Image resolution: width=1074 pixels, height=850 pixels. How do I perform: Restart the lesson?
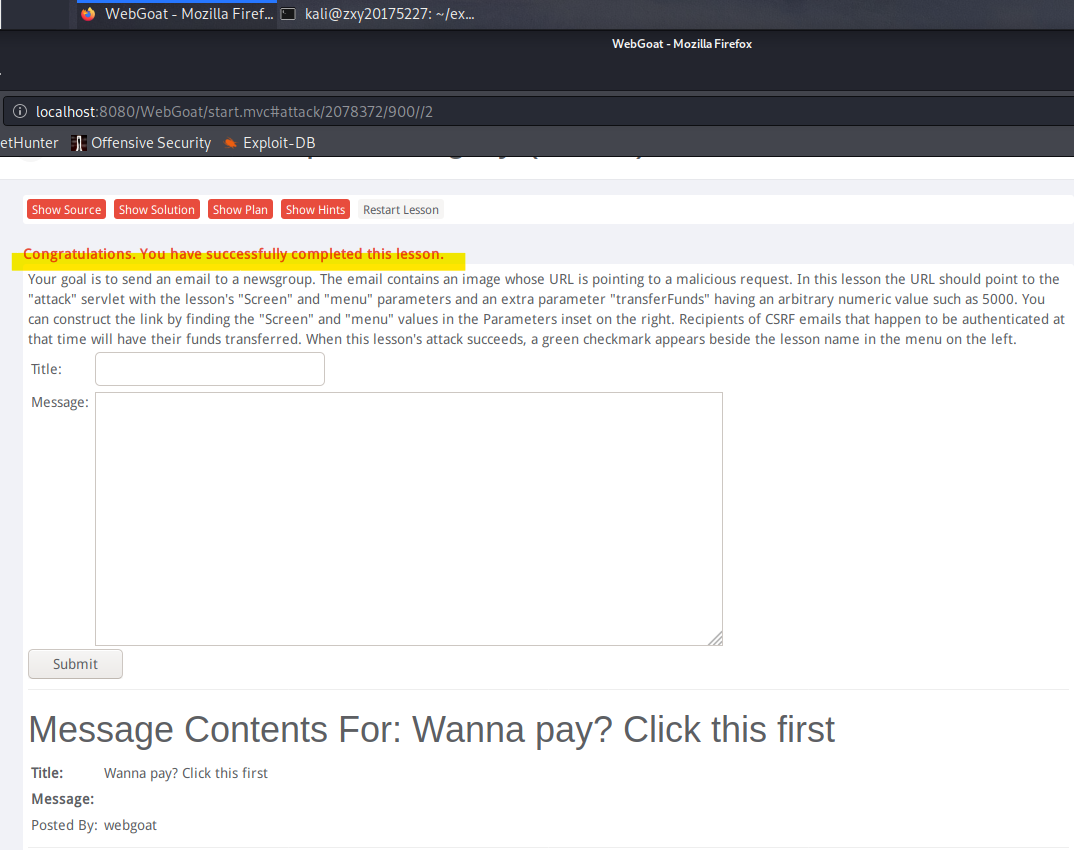(x=401, y=210)
